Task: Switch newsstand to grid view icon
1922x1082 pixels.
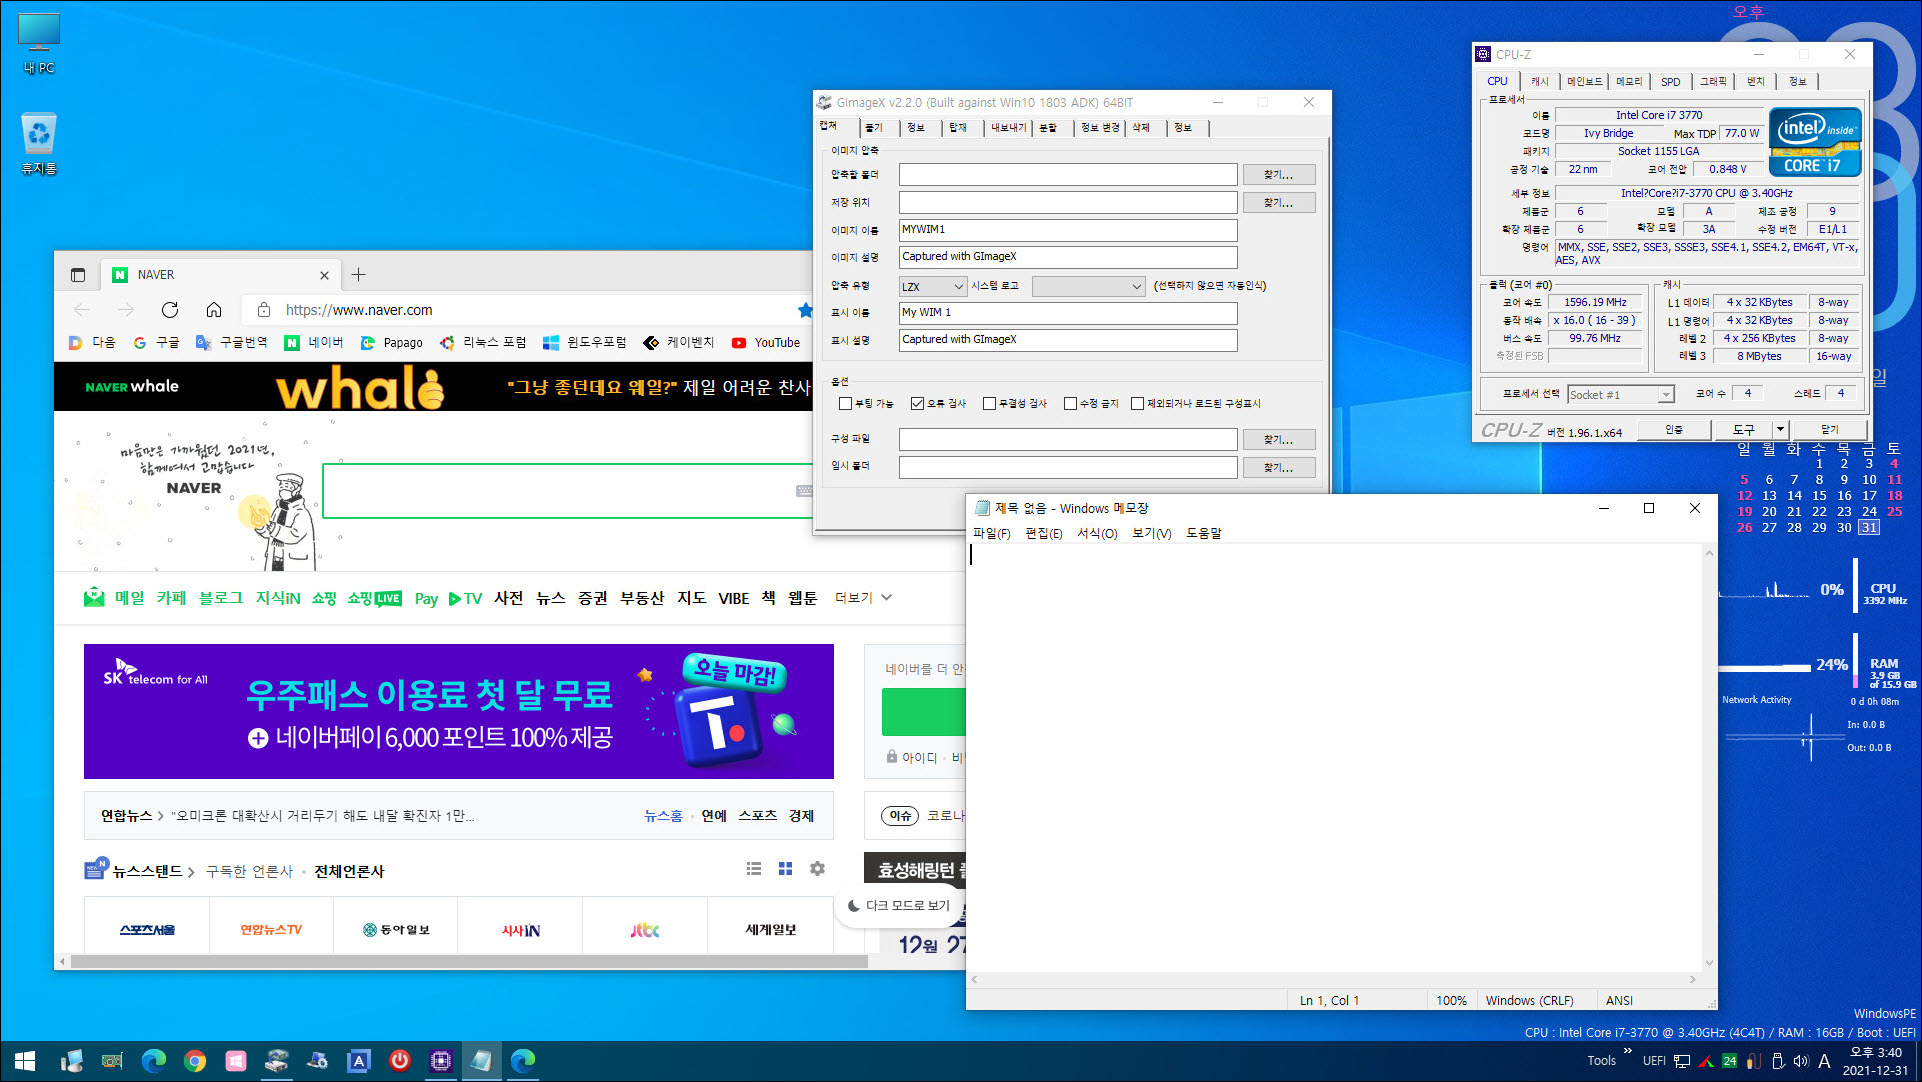Action: pyautogui.click(x=785, y=869)
